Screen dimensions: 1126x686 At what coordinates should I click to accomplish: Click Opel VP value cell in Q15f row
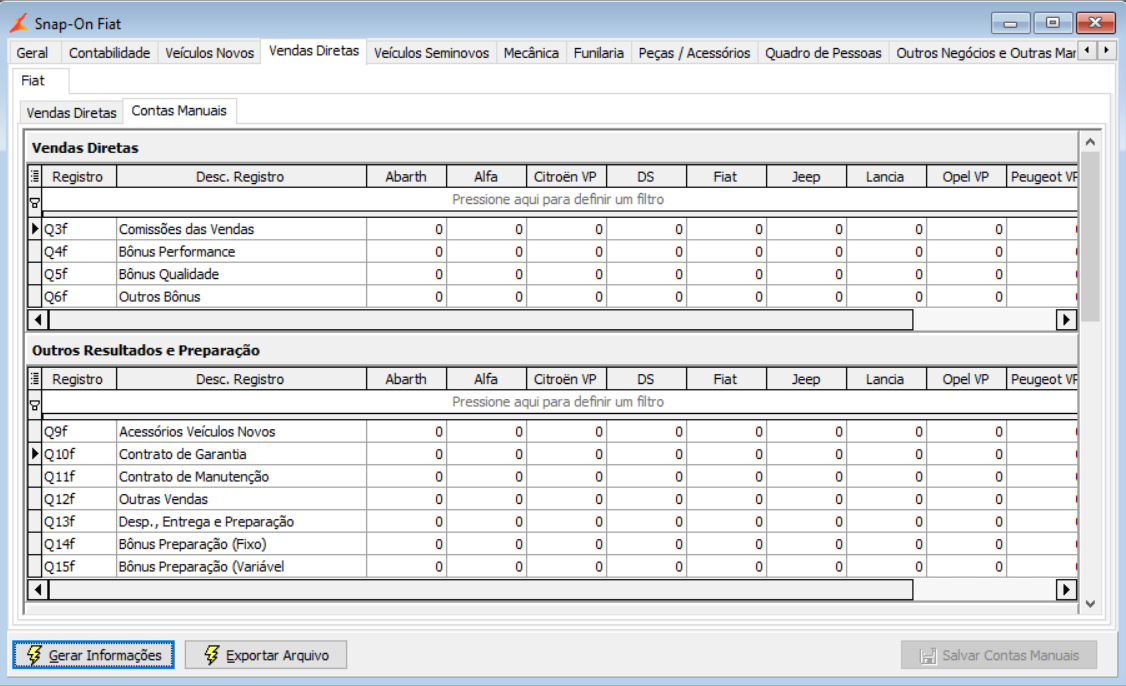(967, 567)
